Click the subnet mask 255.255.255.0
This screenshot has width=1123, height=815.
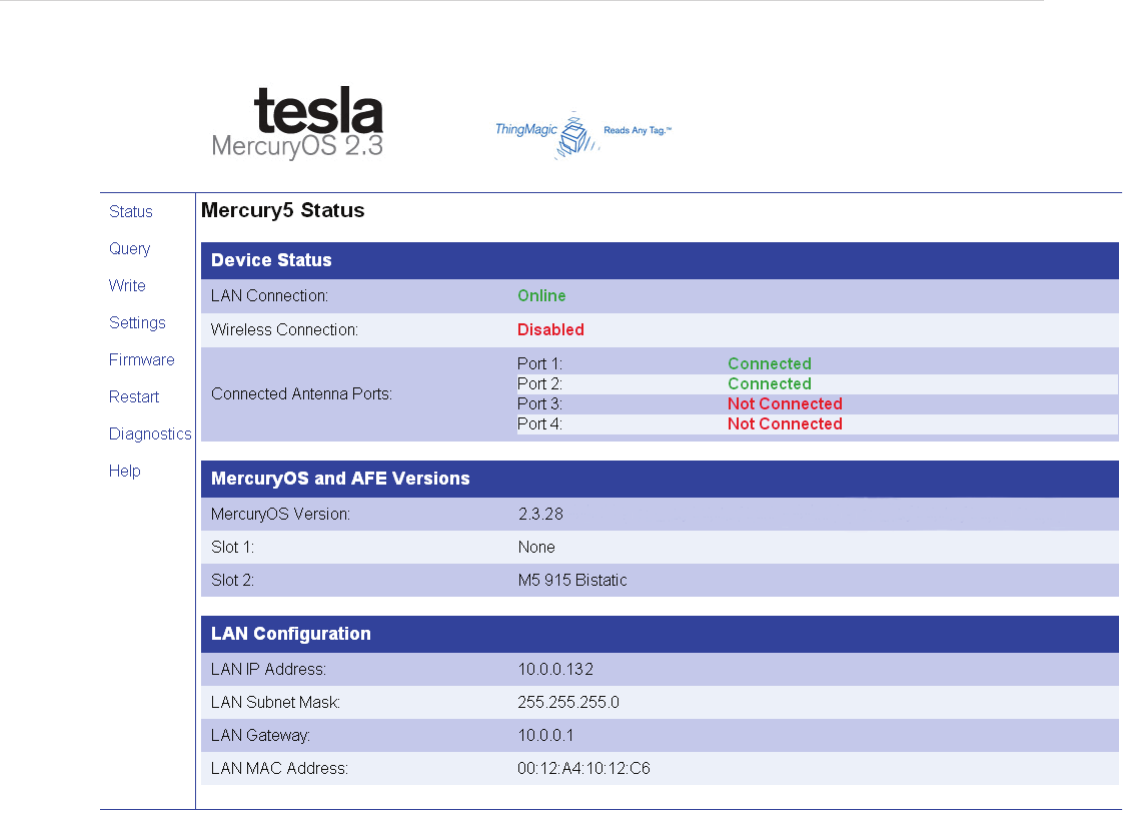[x=569, y=703]
